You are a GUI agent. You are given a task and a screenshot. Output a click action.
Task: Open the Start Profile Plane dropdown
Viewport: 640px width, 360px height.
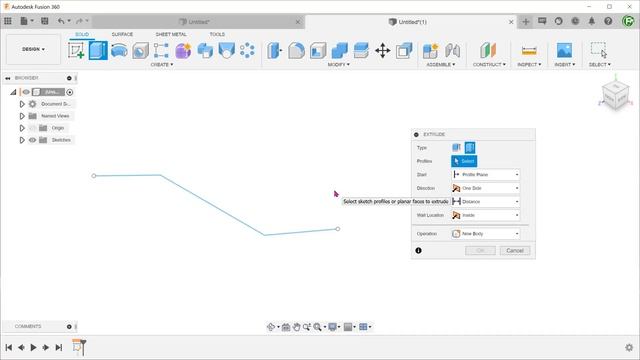[486, 175]
